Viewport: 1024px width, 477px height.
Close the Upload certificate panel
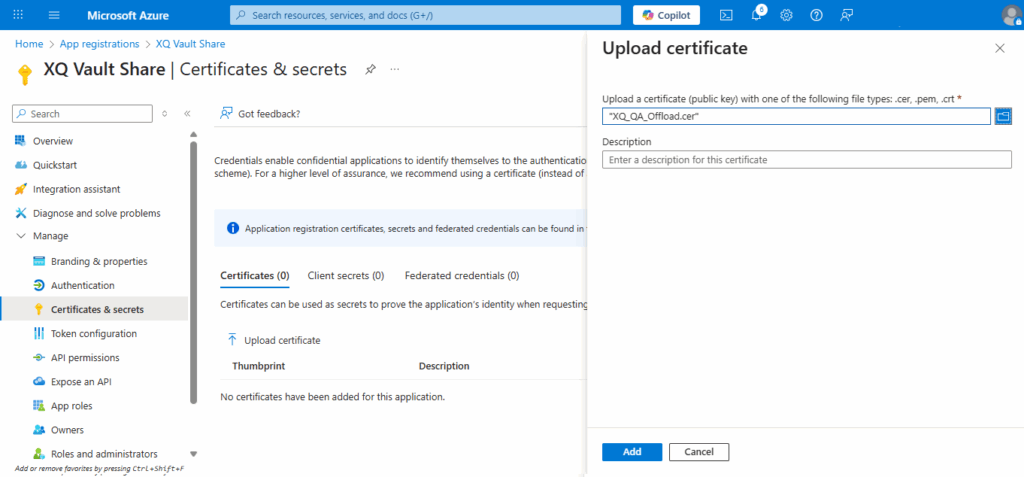point(999,48)
